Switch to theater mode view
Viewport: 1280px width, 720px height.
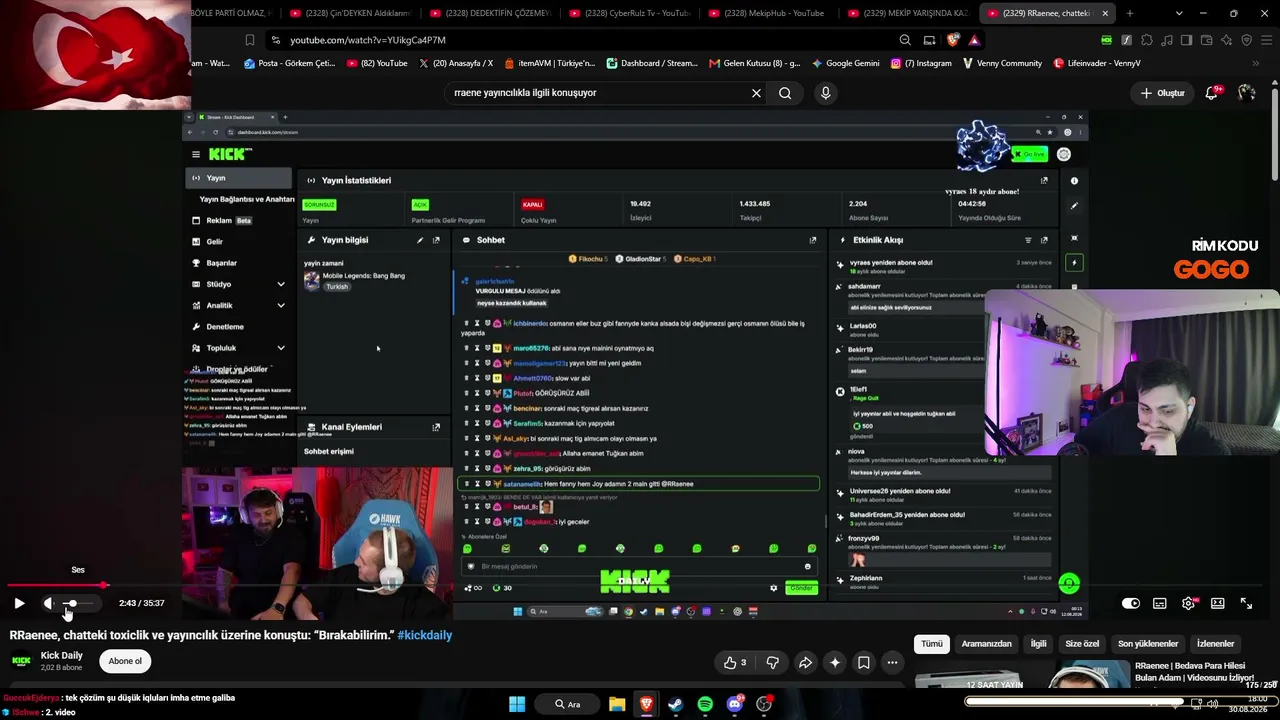(1218, 603)
